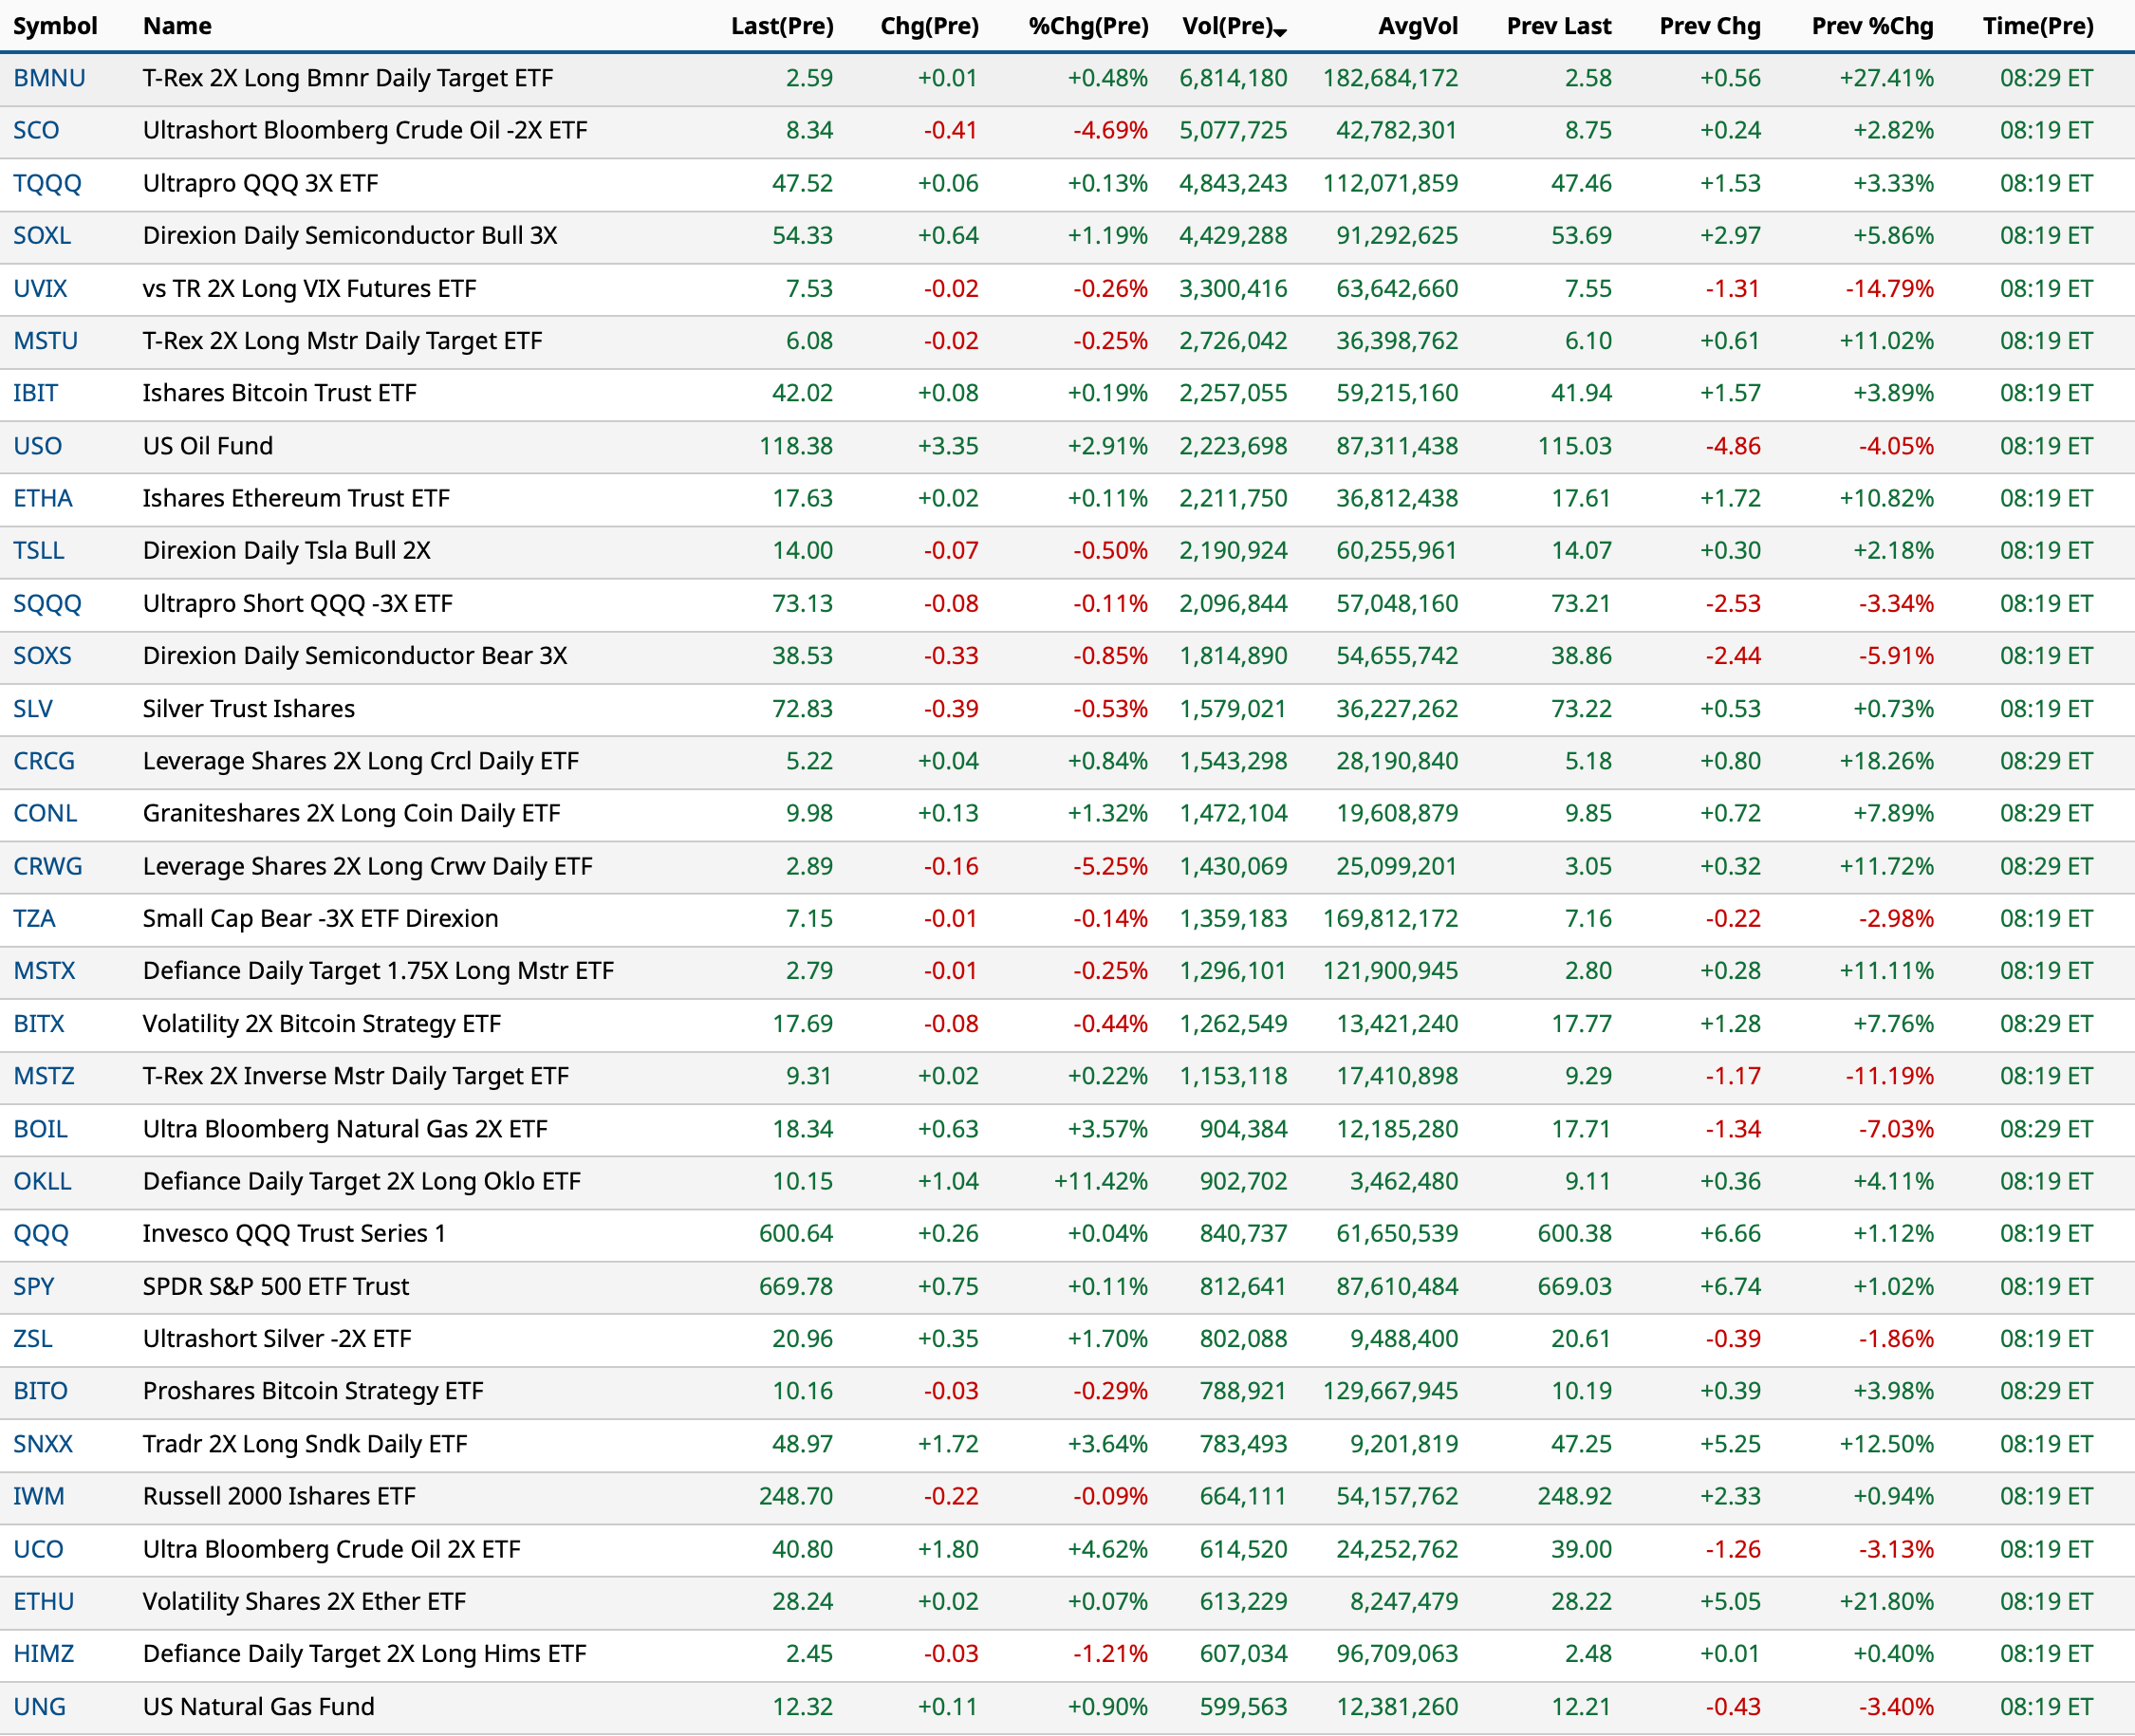Click the Time(Pre) column header
The height and width of the screenshot is (1736, 2135).
coord(2038,26)
